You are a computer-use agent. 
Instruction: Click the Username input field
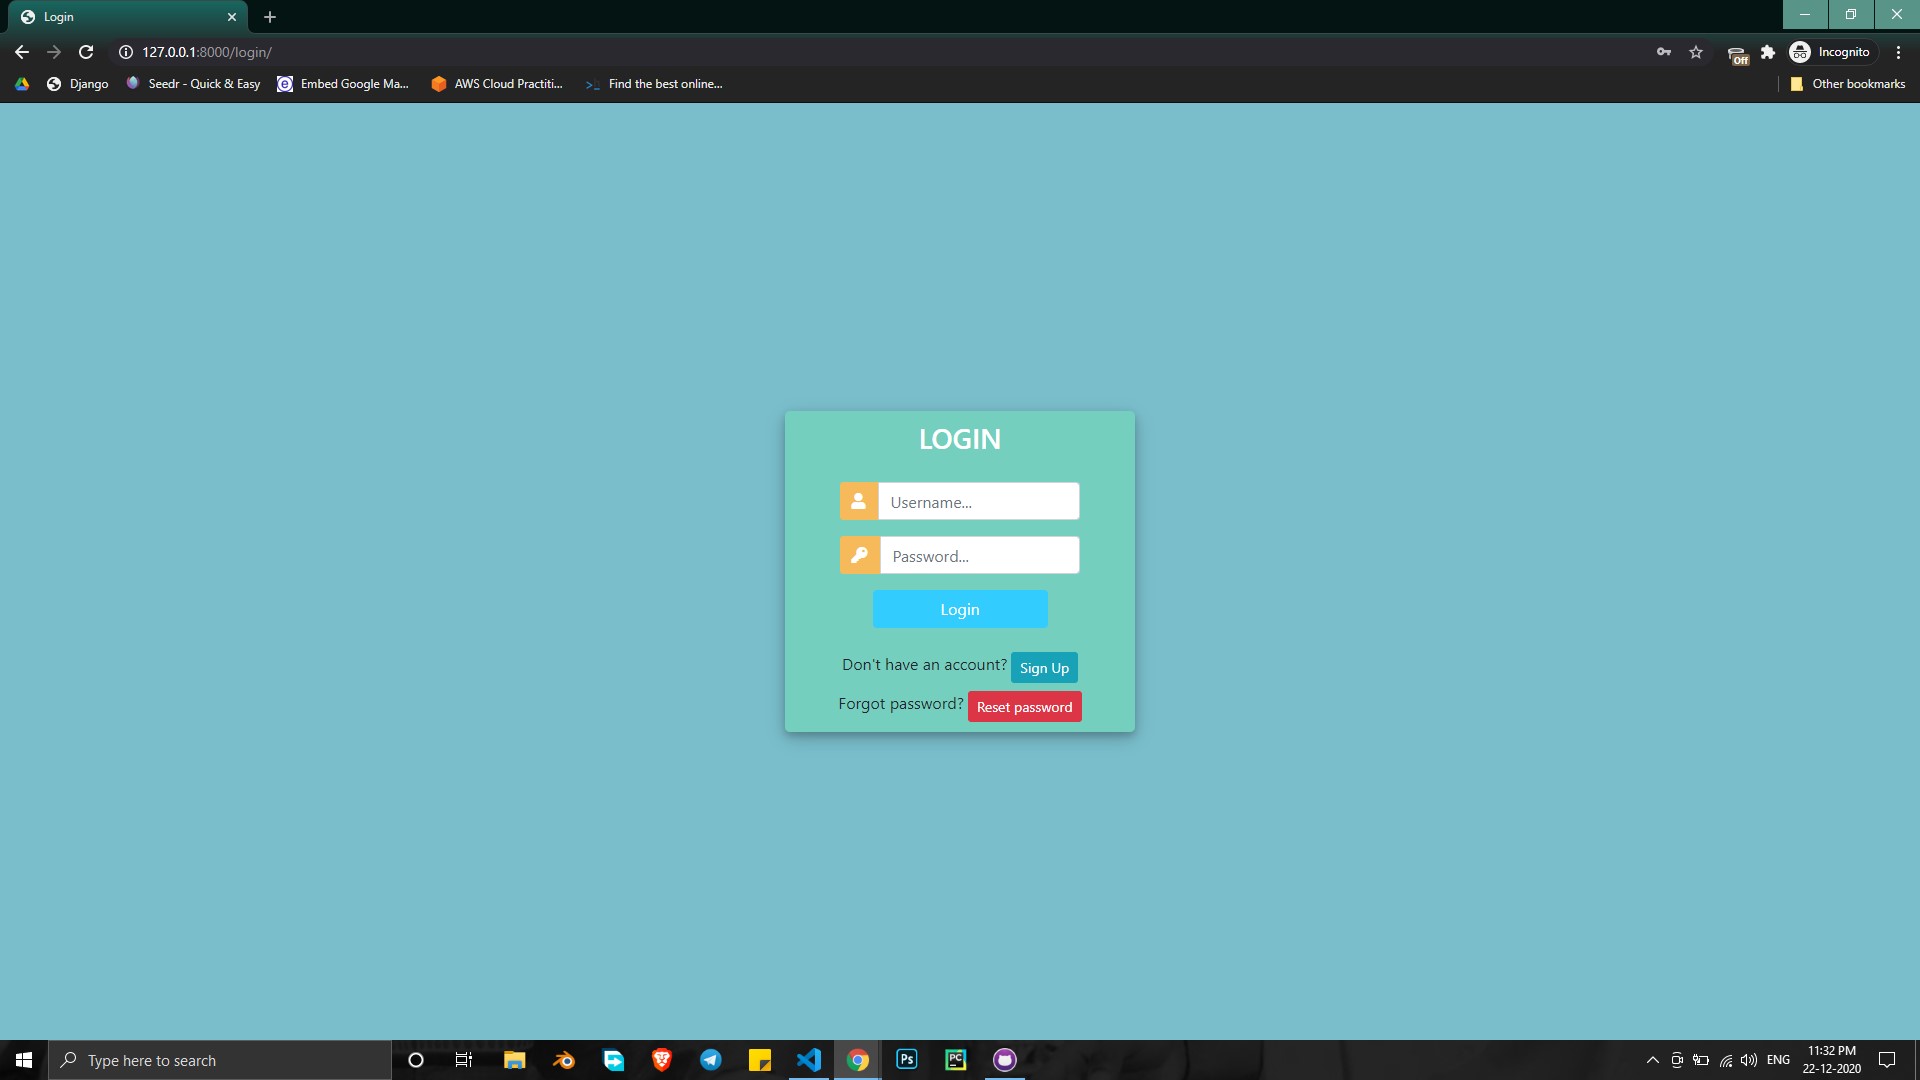point(978,501)
